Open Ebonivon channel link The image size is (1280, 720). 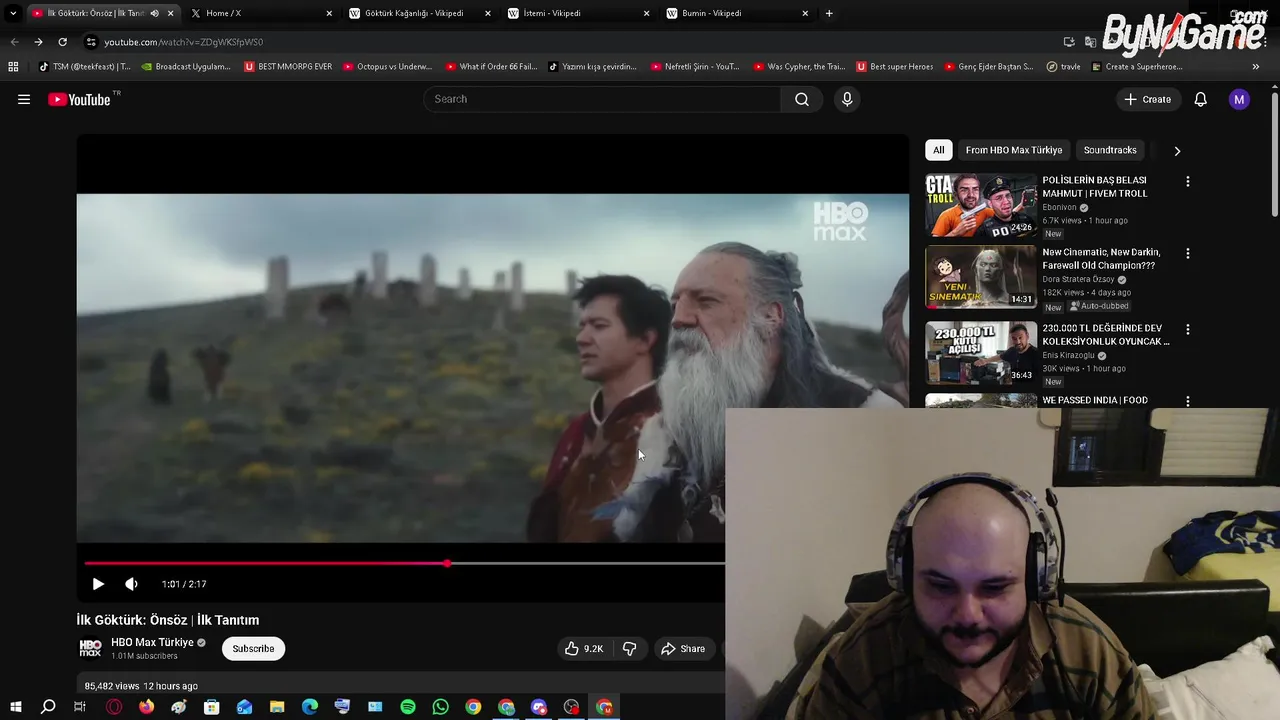1059,207
